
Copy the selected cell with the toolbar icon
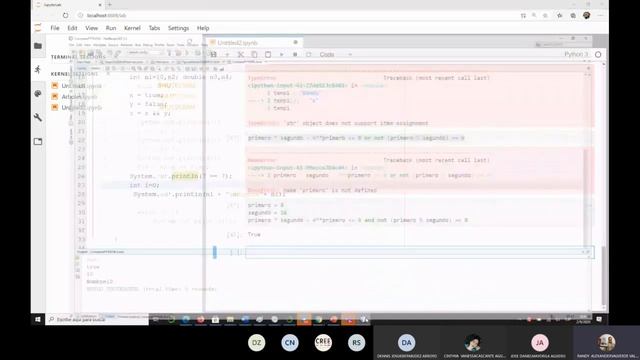click(x=254, y=54)
